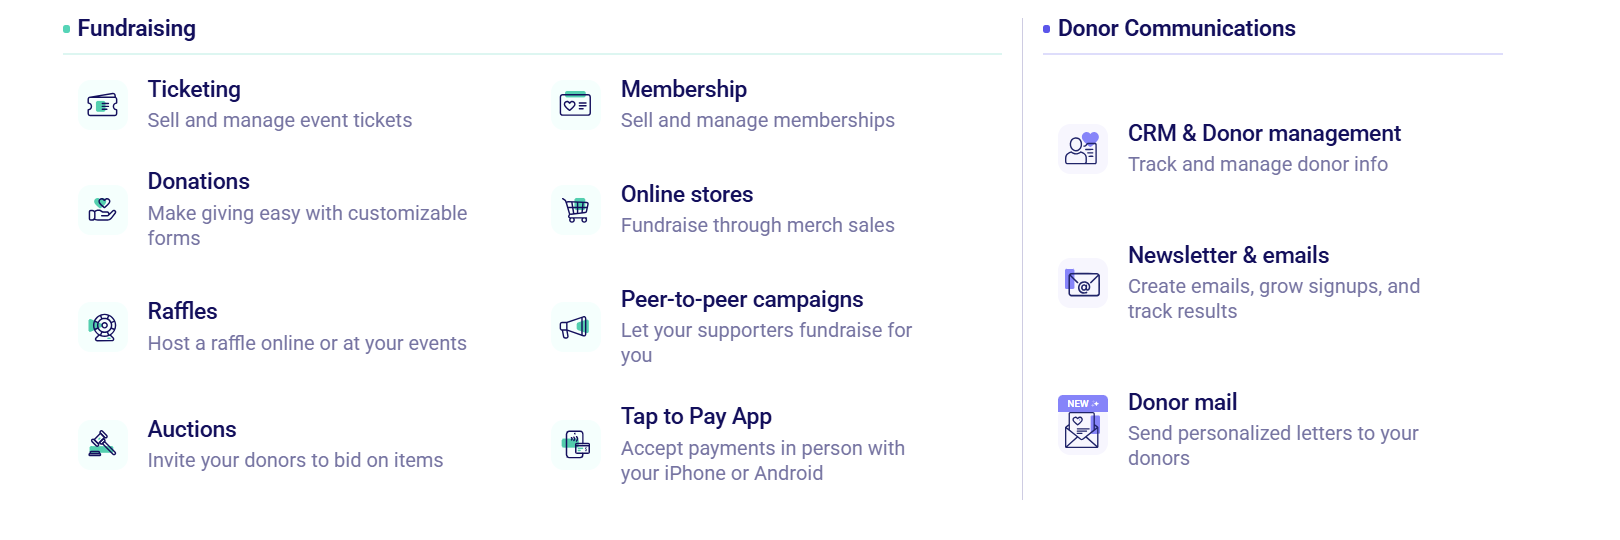Open the Donations menu item
1620x540 pixels.
tap(198, 181)
